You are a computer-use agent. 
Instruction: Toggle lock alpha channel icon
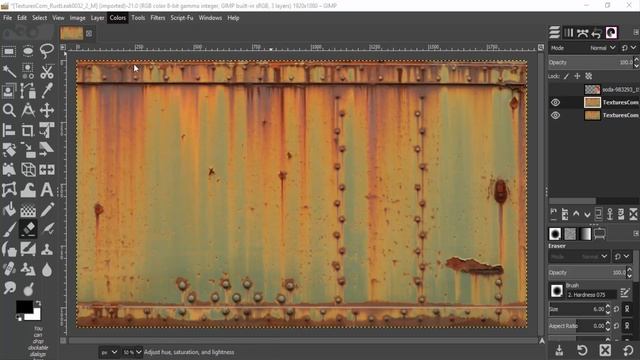click(x=589, y=76)
